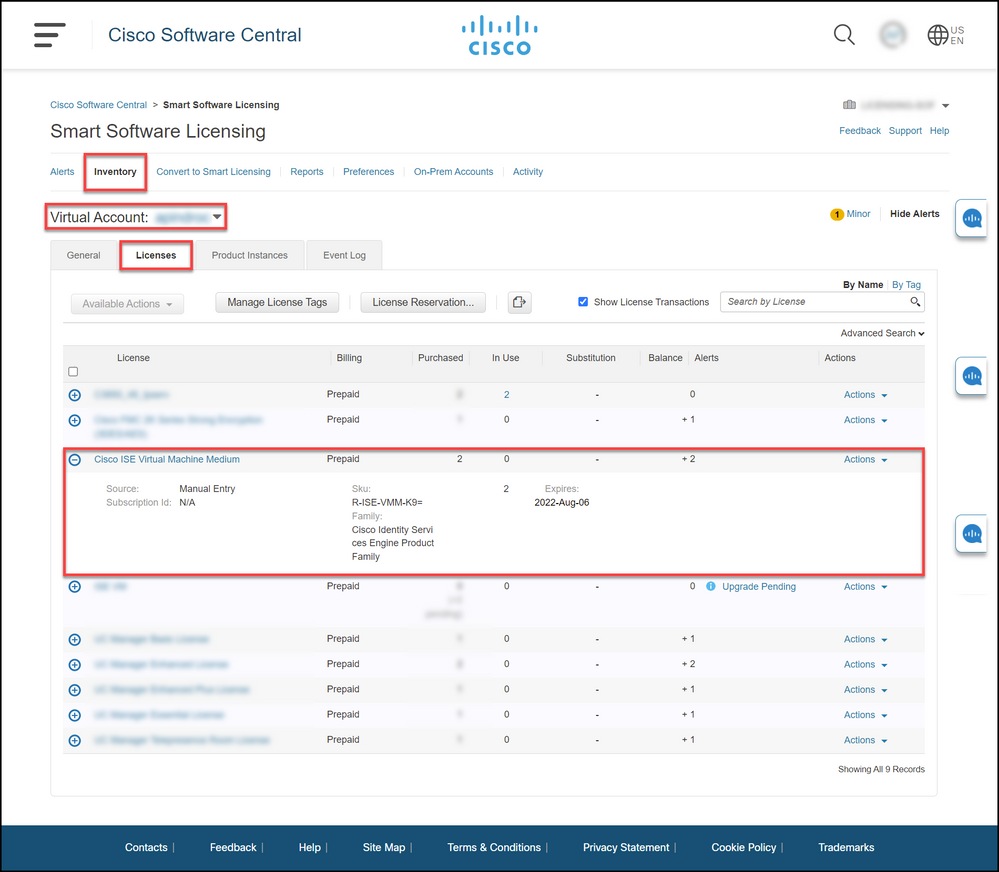Switch license view to By Tag

coord(906,285)
